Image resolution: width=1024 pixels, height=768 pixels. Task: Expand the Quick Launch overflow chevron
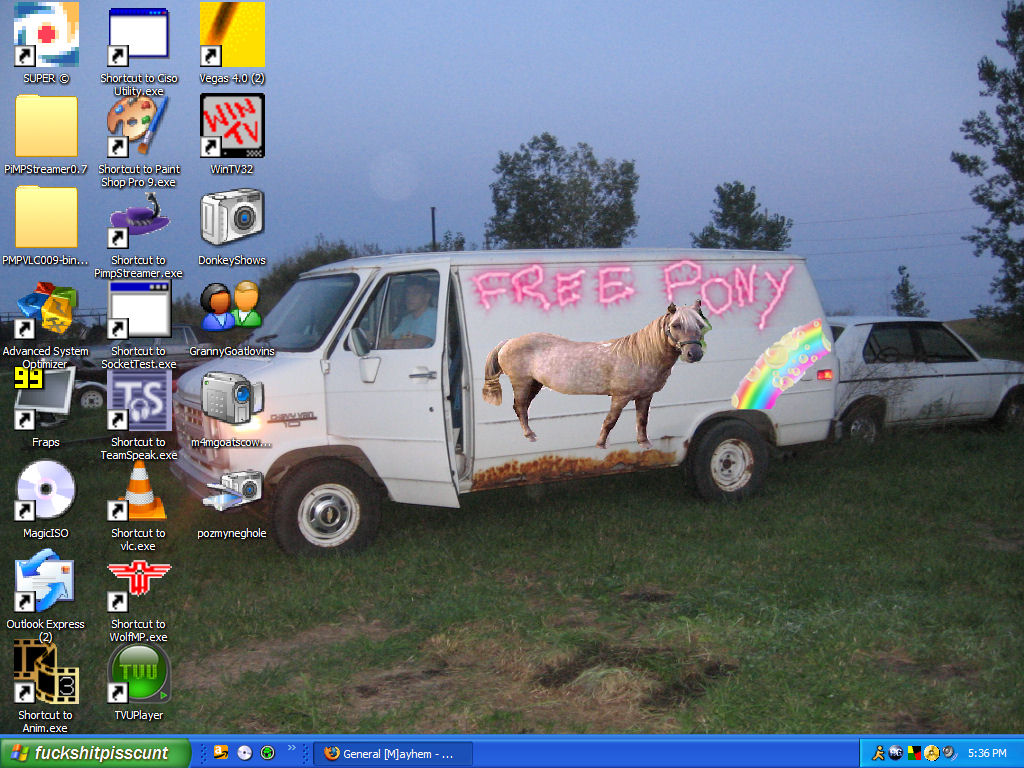coord(291,748)
